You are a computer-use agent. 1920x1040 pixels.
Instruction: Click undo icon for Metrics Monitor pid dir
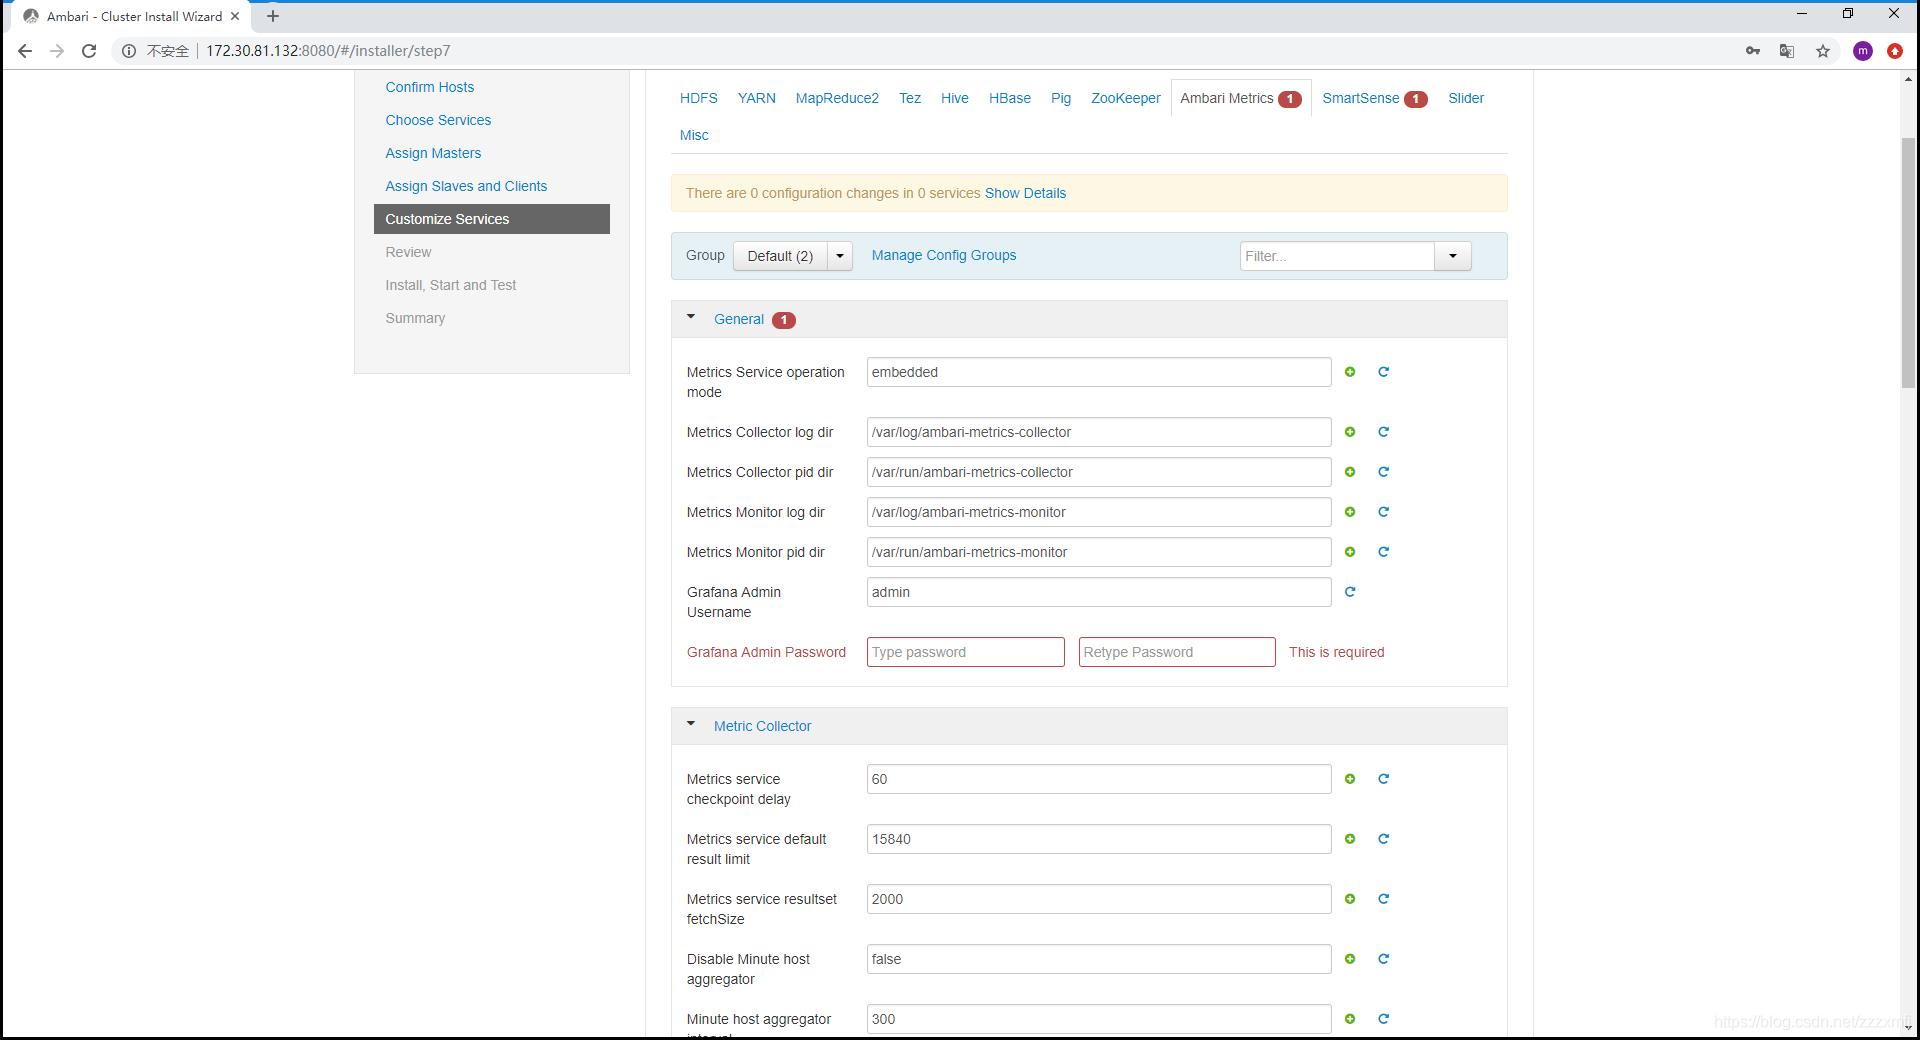tap(1384, 552)
